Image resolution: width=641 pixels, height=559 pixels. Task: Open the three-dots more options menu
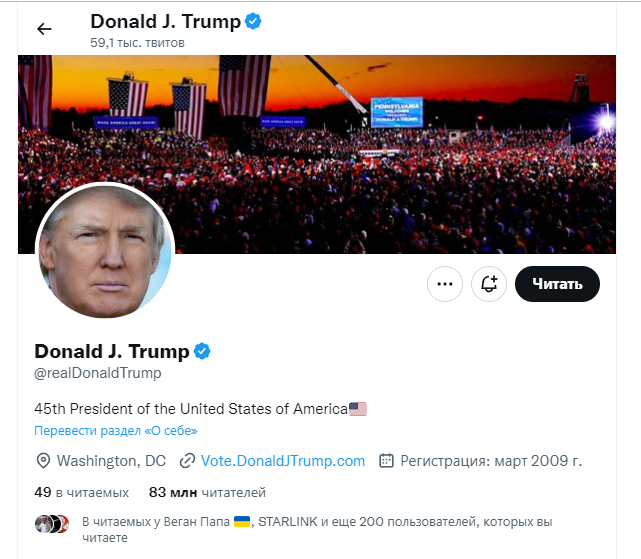click(445, 284)
